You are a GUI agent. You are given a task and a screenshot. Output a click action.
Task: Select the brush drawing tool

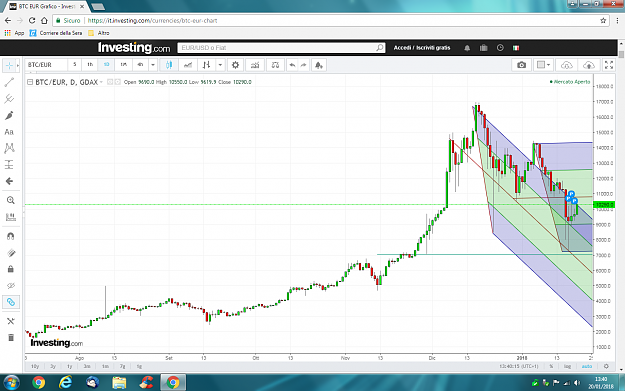click(9, 116)
